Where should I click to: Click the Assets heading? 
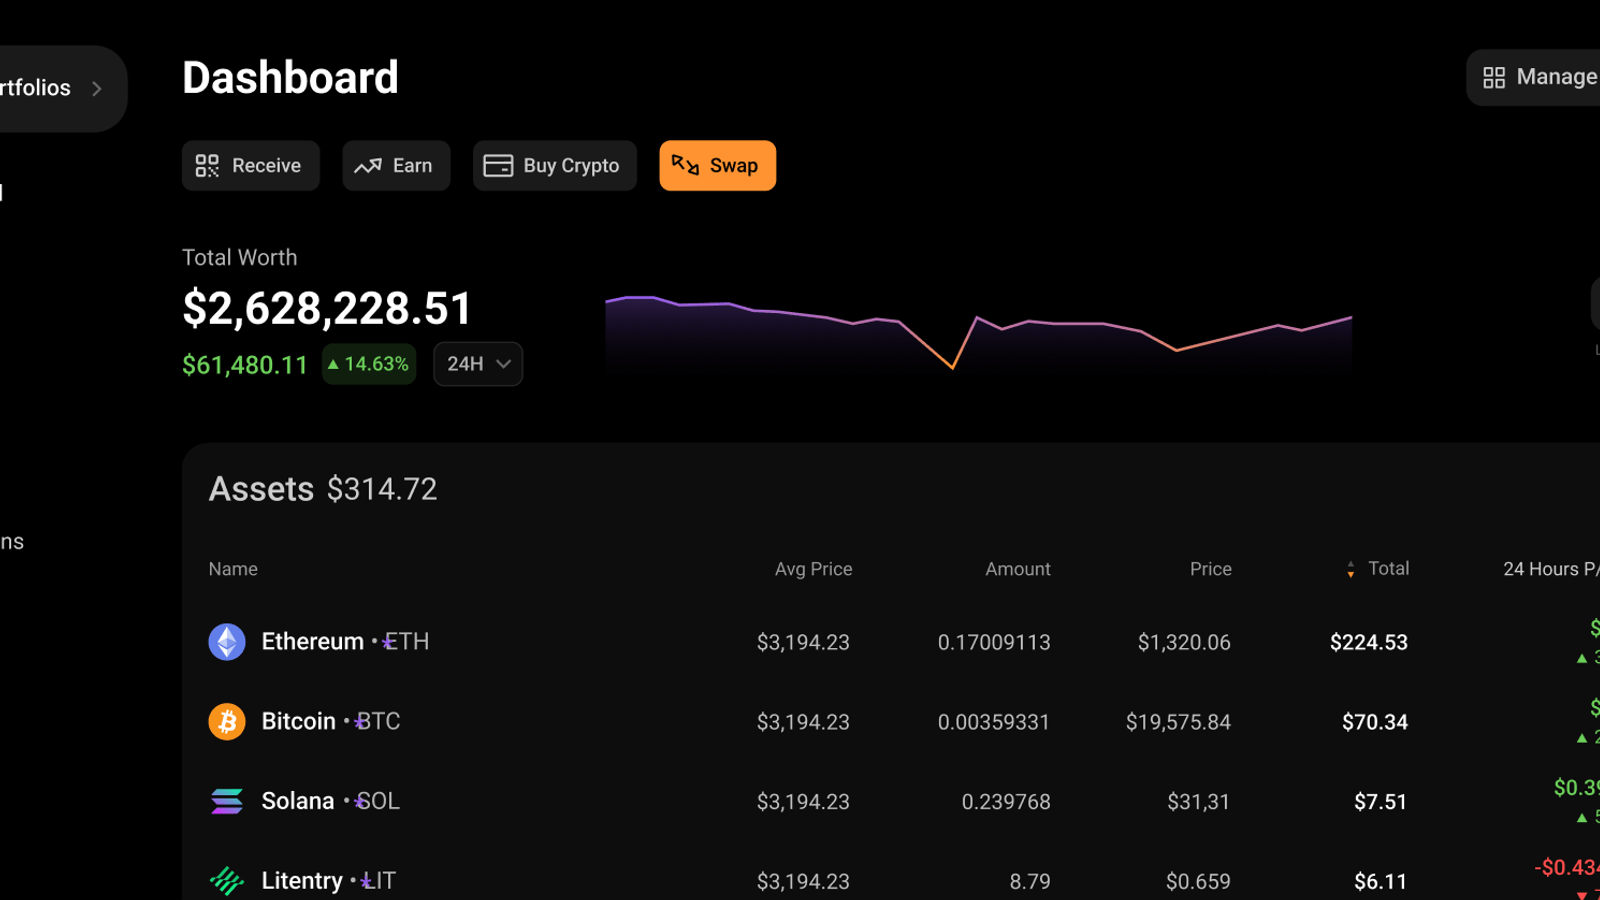coord(261,489)
